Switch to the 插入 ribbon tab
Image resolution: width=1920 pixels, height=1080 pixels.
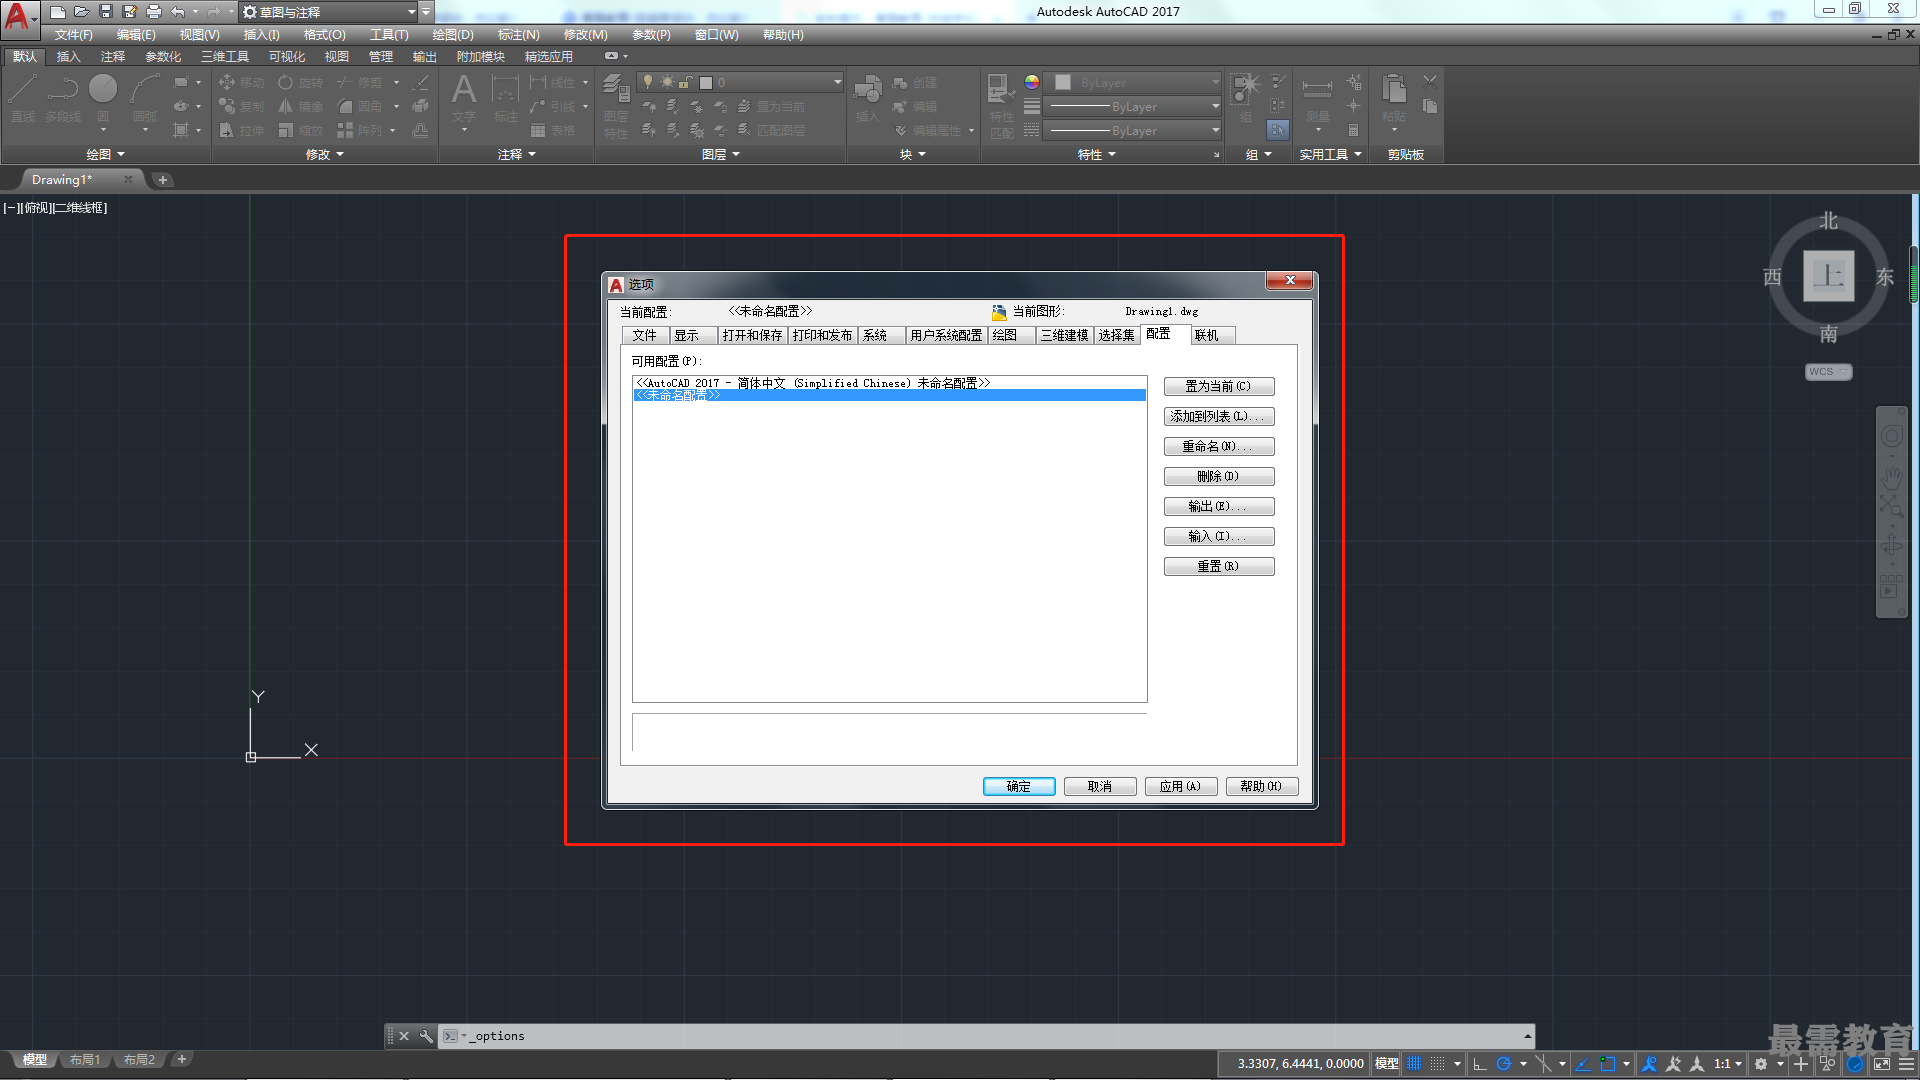click(x=68, y=57)
